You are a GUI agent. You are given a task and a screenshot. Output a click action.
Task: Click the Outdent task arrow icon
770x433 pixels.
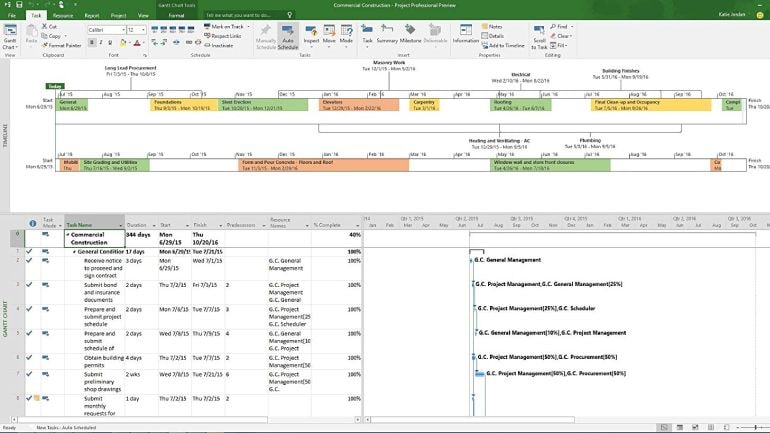(x=155, y=43)
